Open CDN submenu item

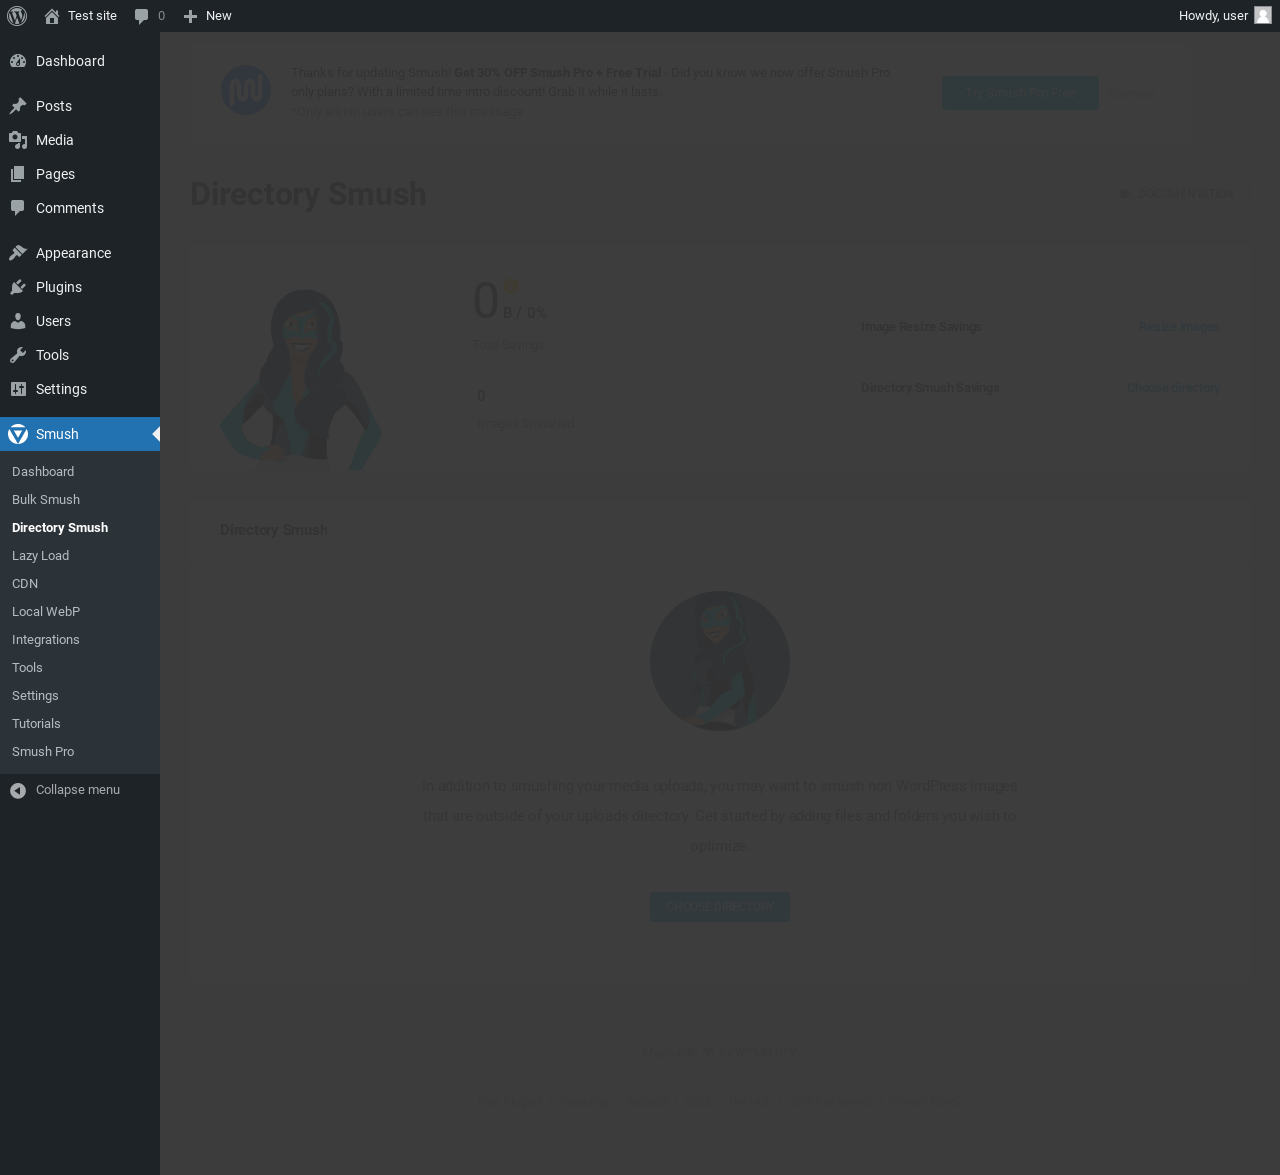80,584
